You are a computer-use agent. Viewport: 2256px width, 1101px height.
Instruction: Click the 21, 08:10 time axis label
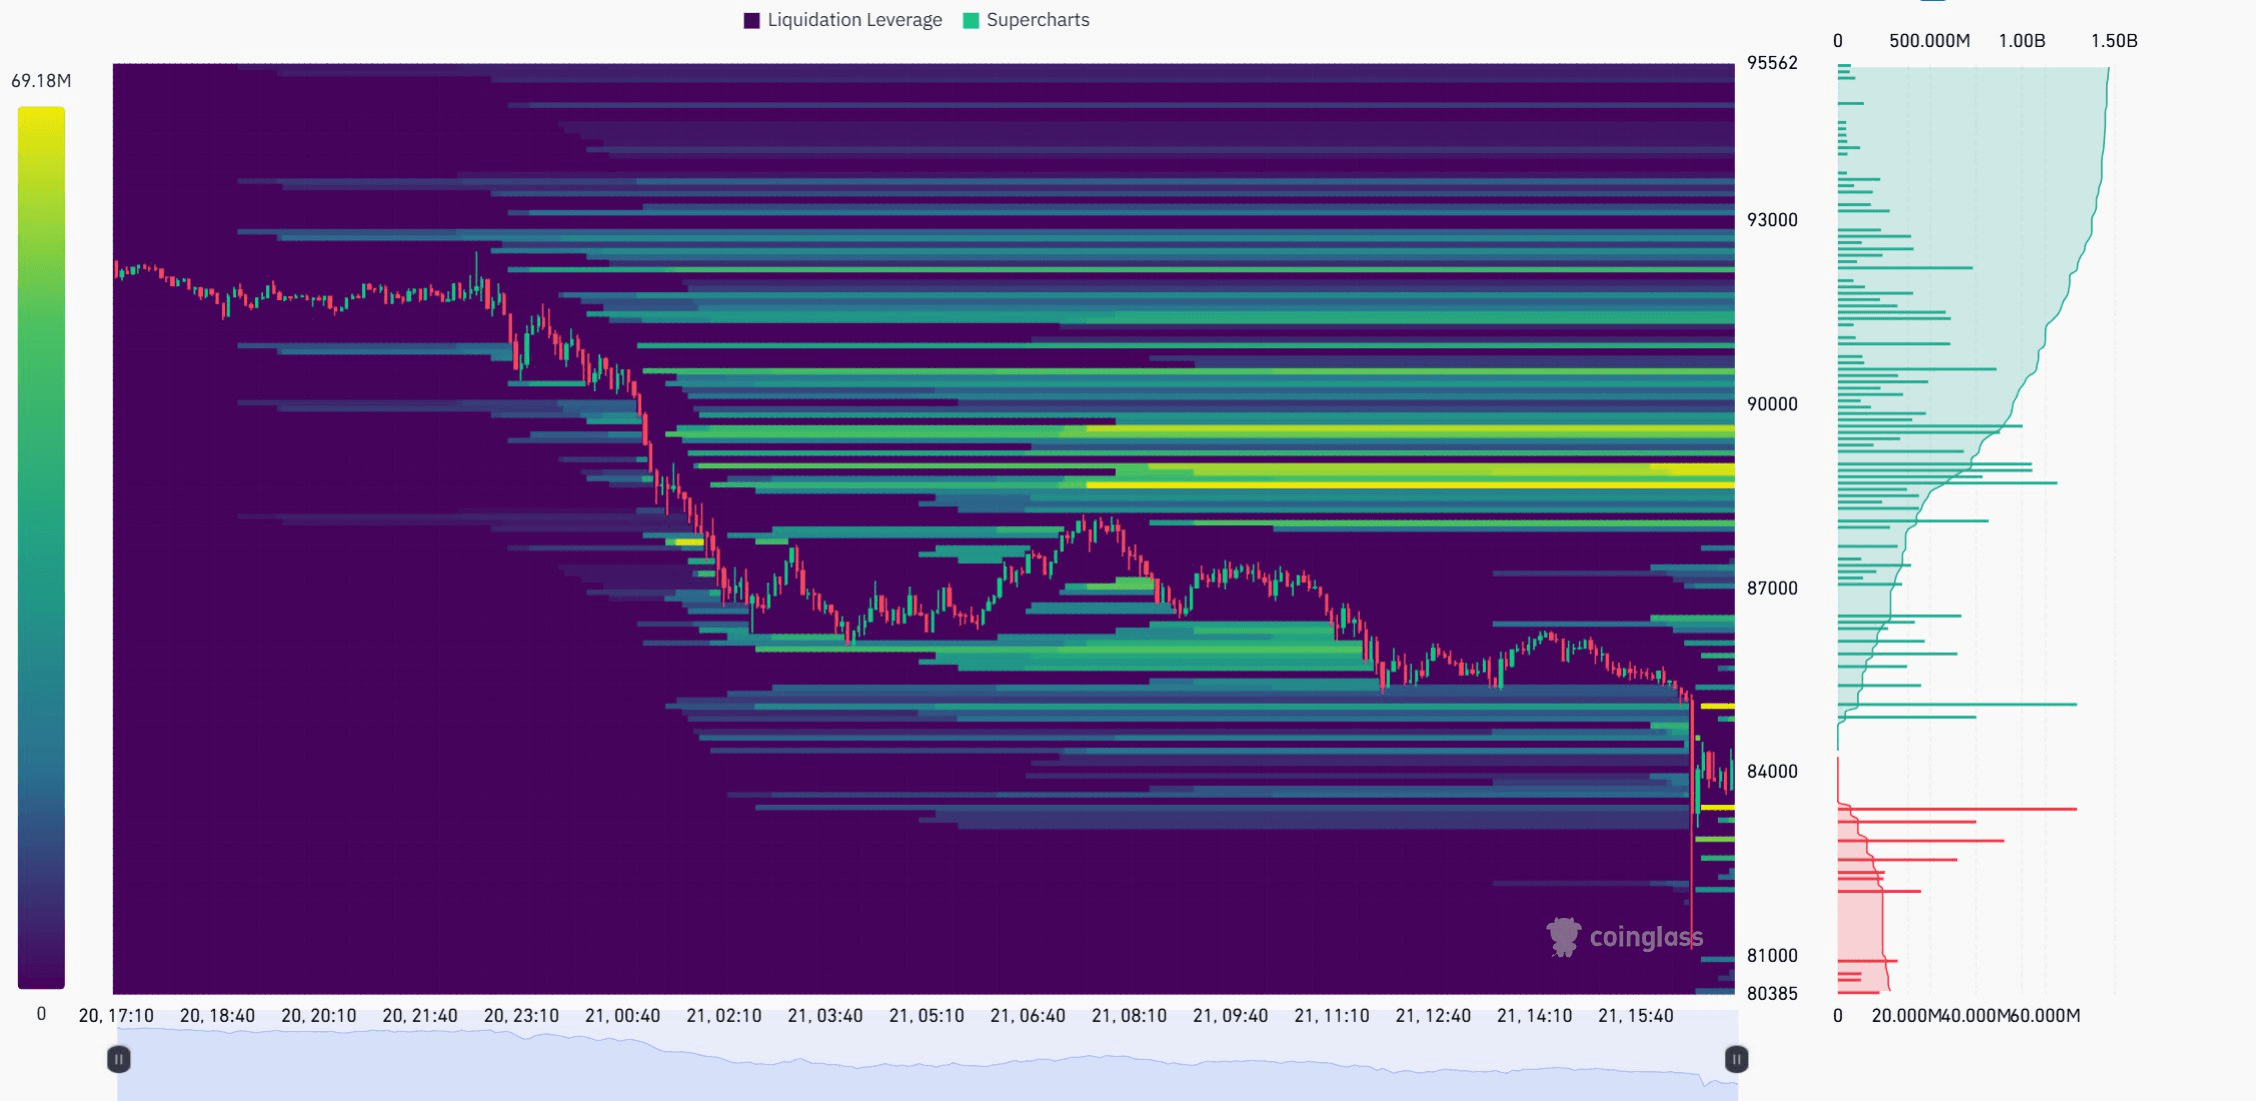pos(1128,1016)
